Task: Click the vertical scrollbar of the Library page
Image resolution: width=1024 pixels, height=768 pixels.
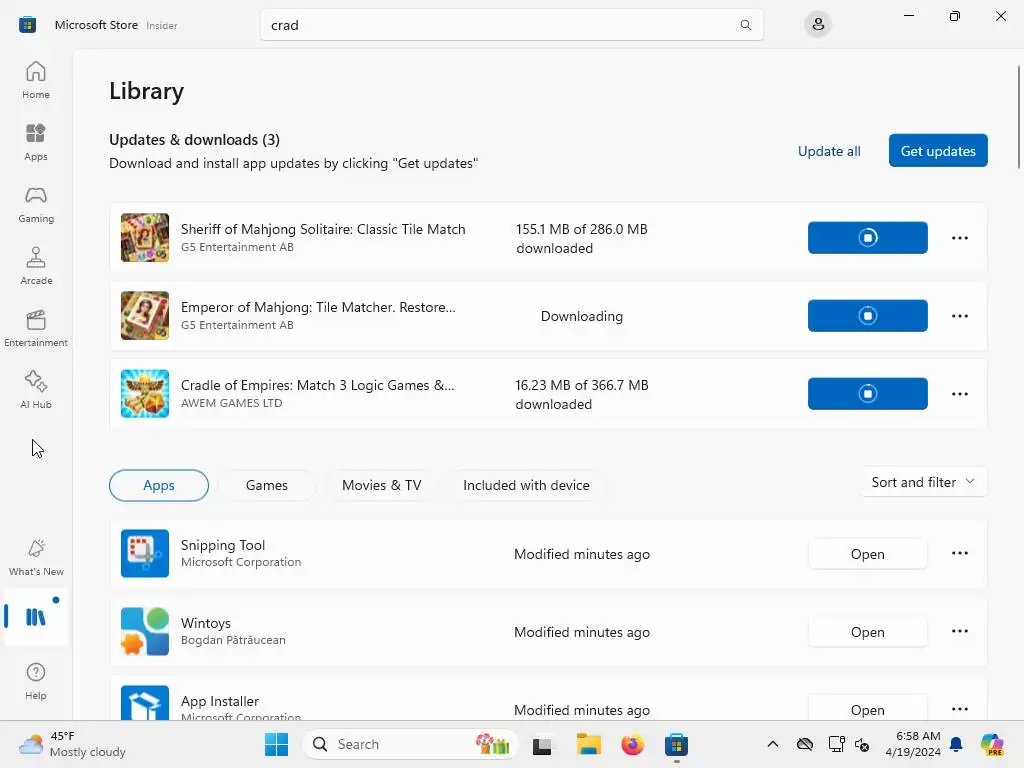Action: pyautogui.click(x=1018, y=118)
